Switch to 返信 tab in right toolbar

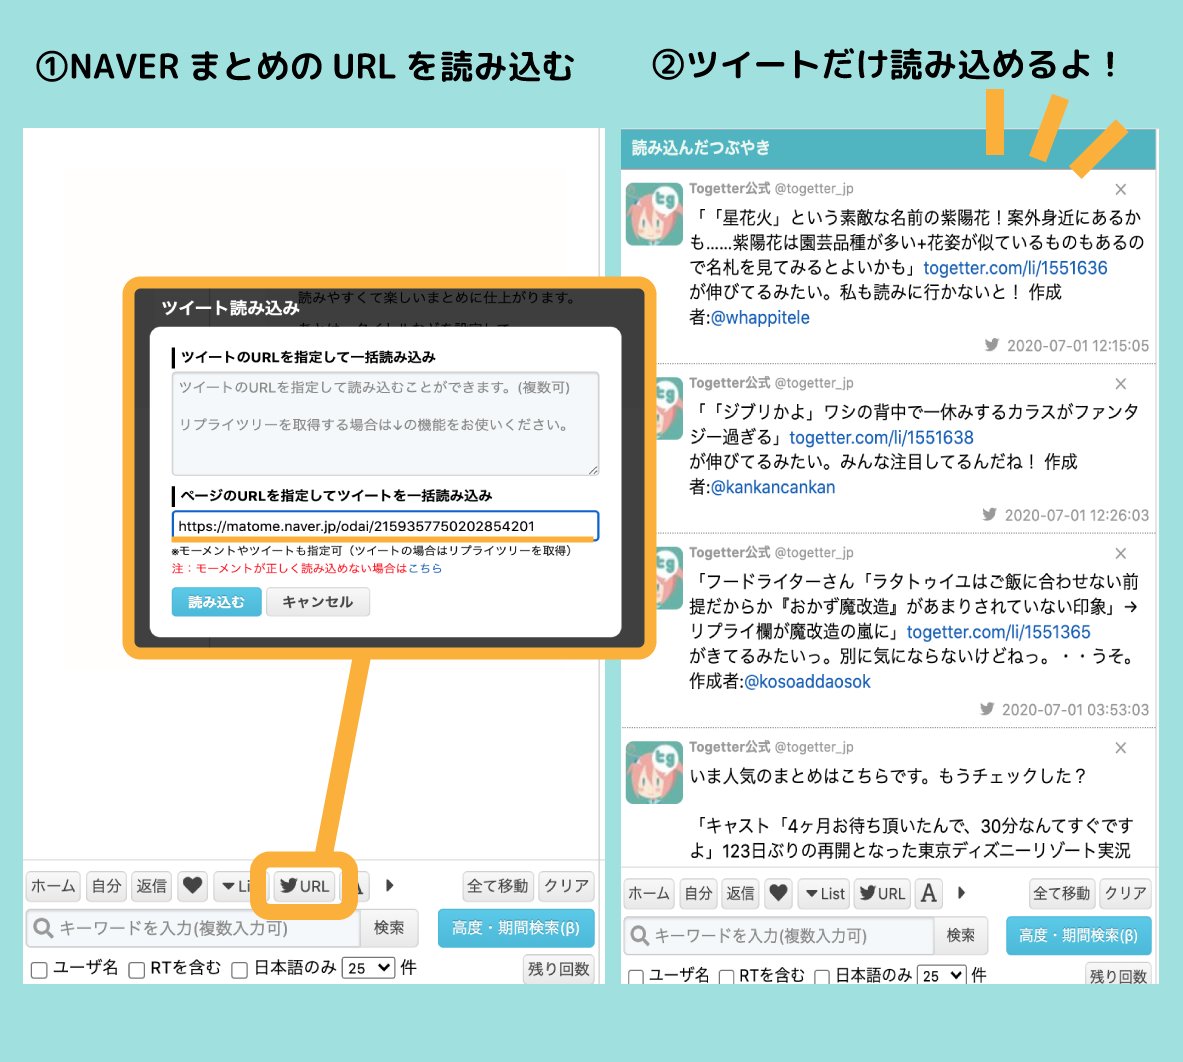pyautogui.click(x=740, y=894)
